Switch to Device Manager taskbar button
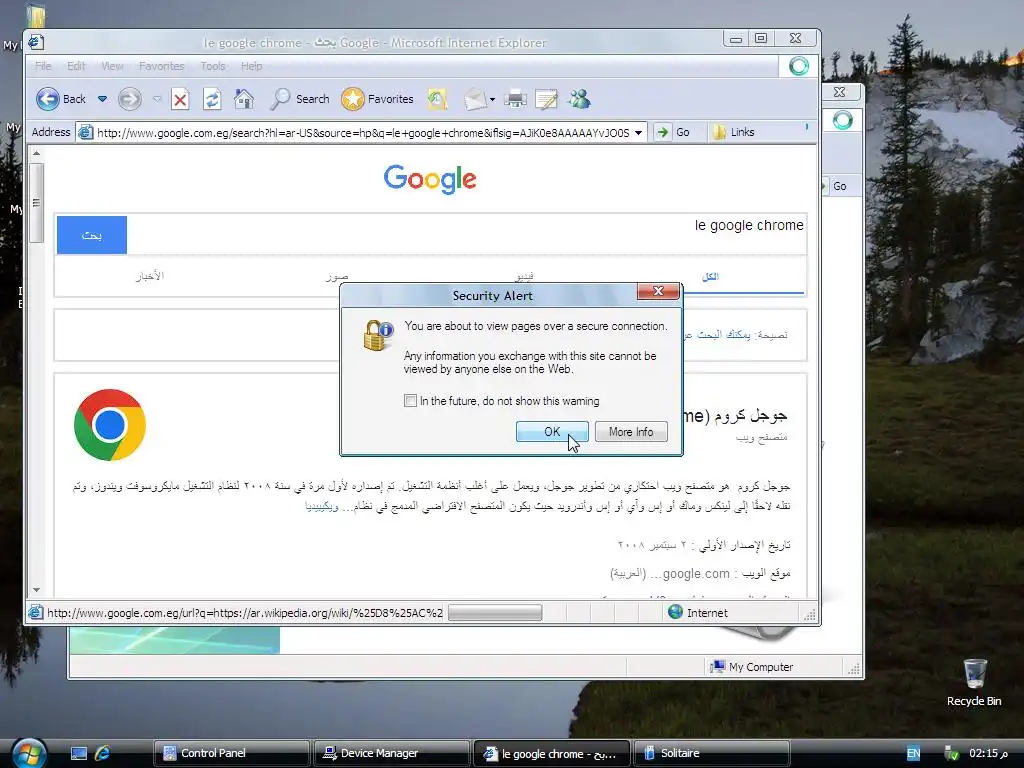The width and height of the screenshot is (1024, 768). click(x=391, y=753)
